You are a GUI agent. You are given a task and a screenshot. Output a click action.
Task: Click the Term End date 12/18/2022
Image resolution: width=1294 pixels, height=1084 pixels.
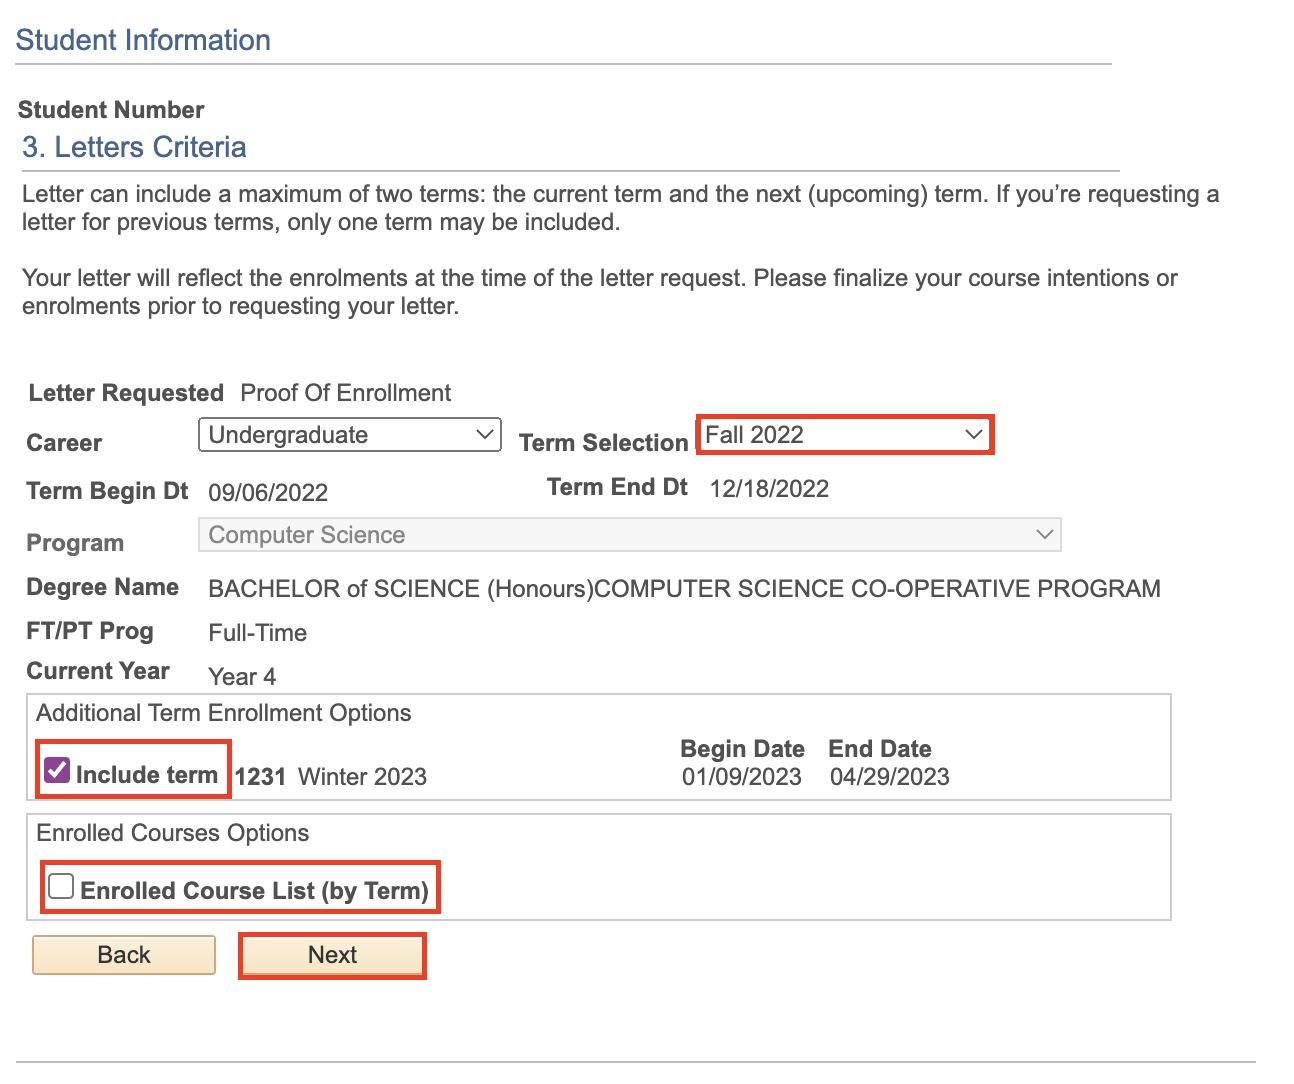(x=769, y=489)
